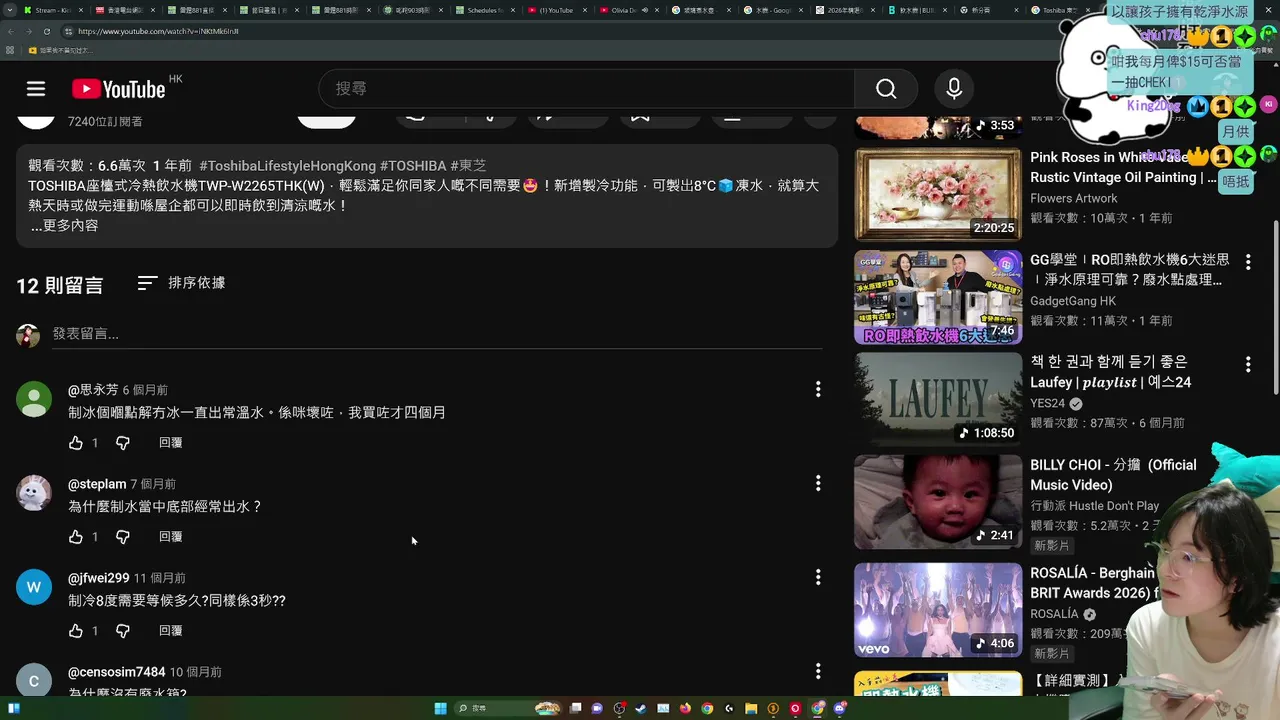Viewport: 1280px width, 720px height.
Task: Open the Pink Roses painting video thumbnail
Action: [938, 194]
